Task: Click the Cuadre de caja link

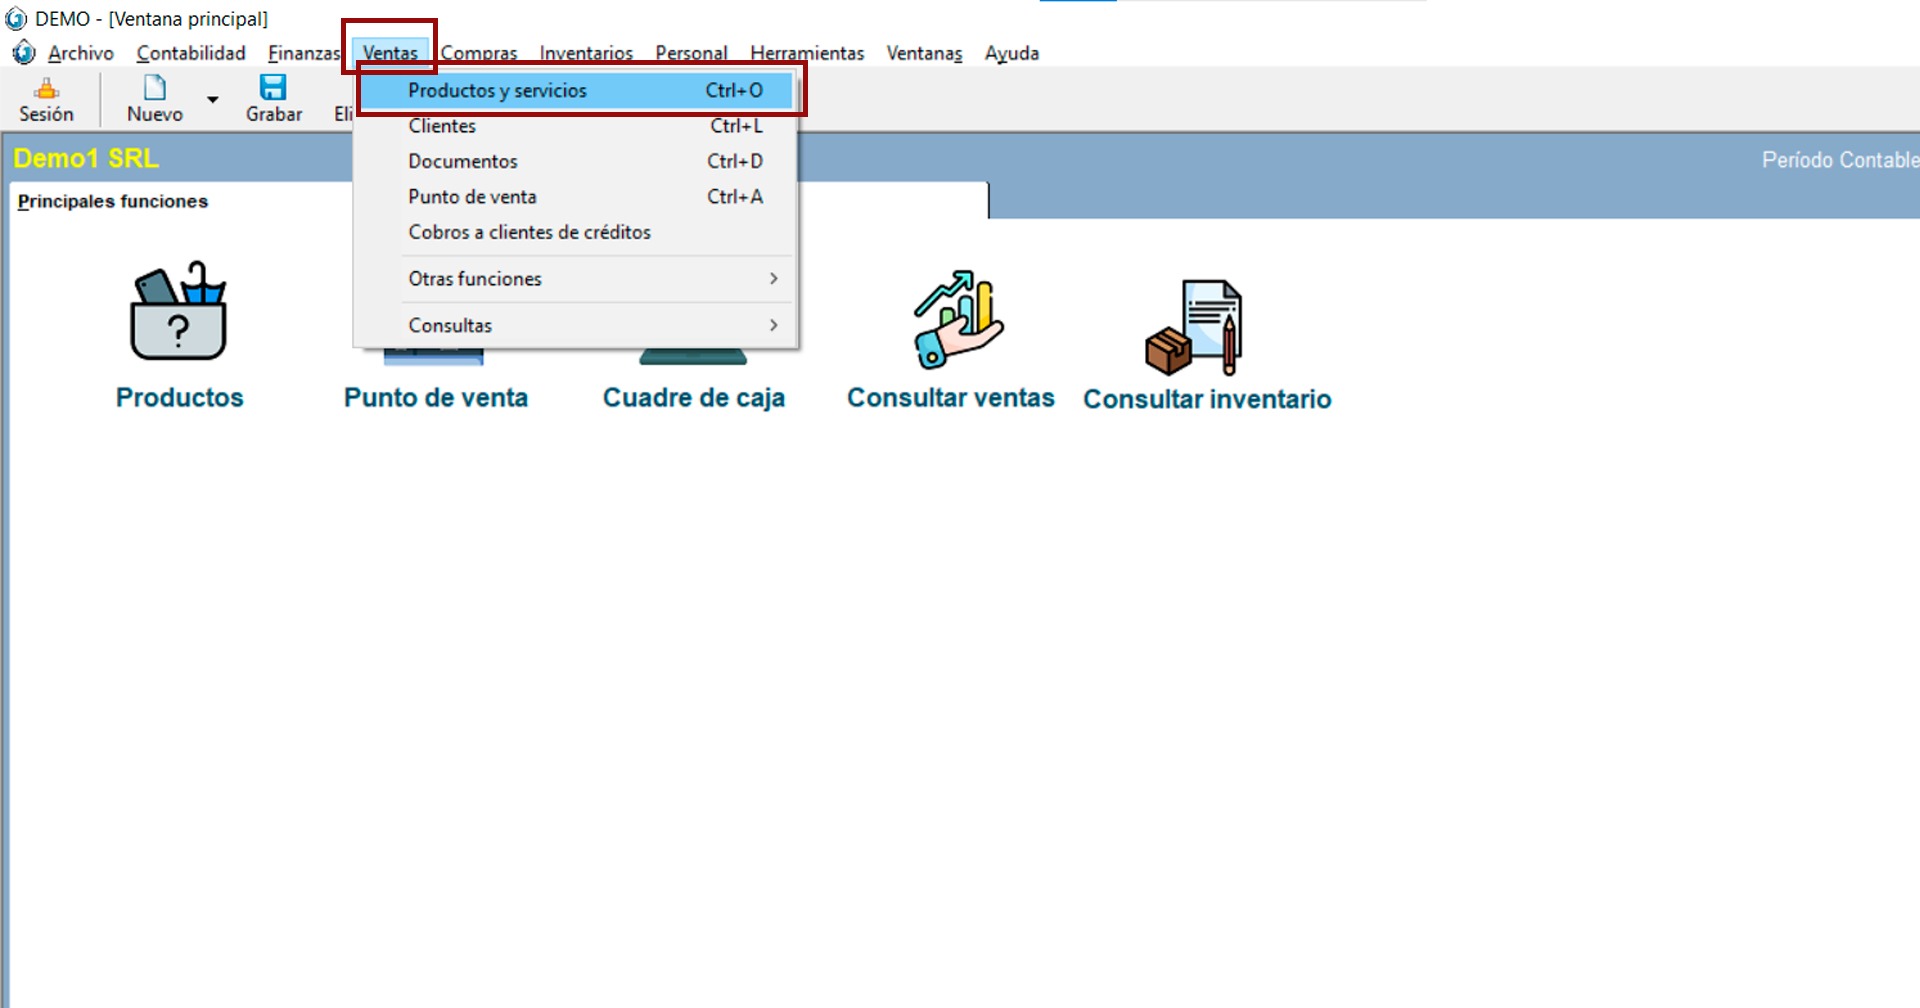Action: [693, 398]
